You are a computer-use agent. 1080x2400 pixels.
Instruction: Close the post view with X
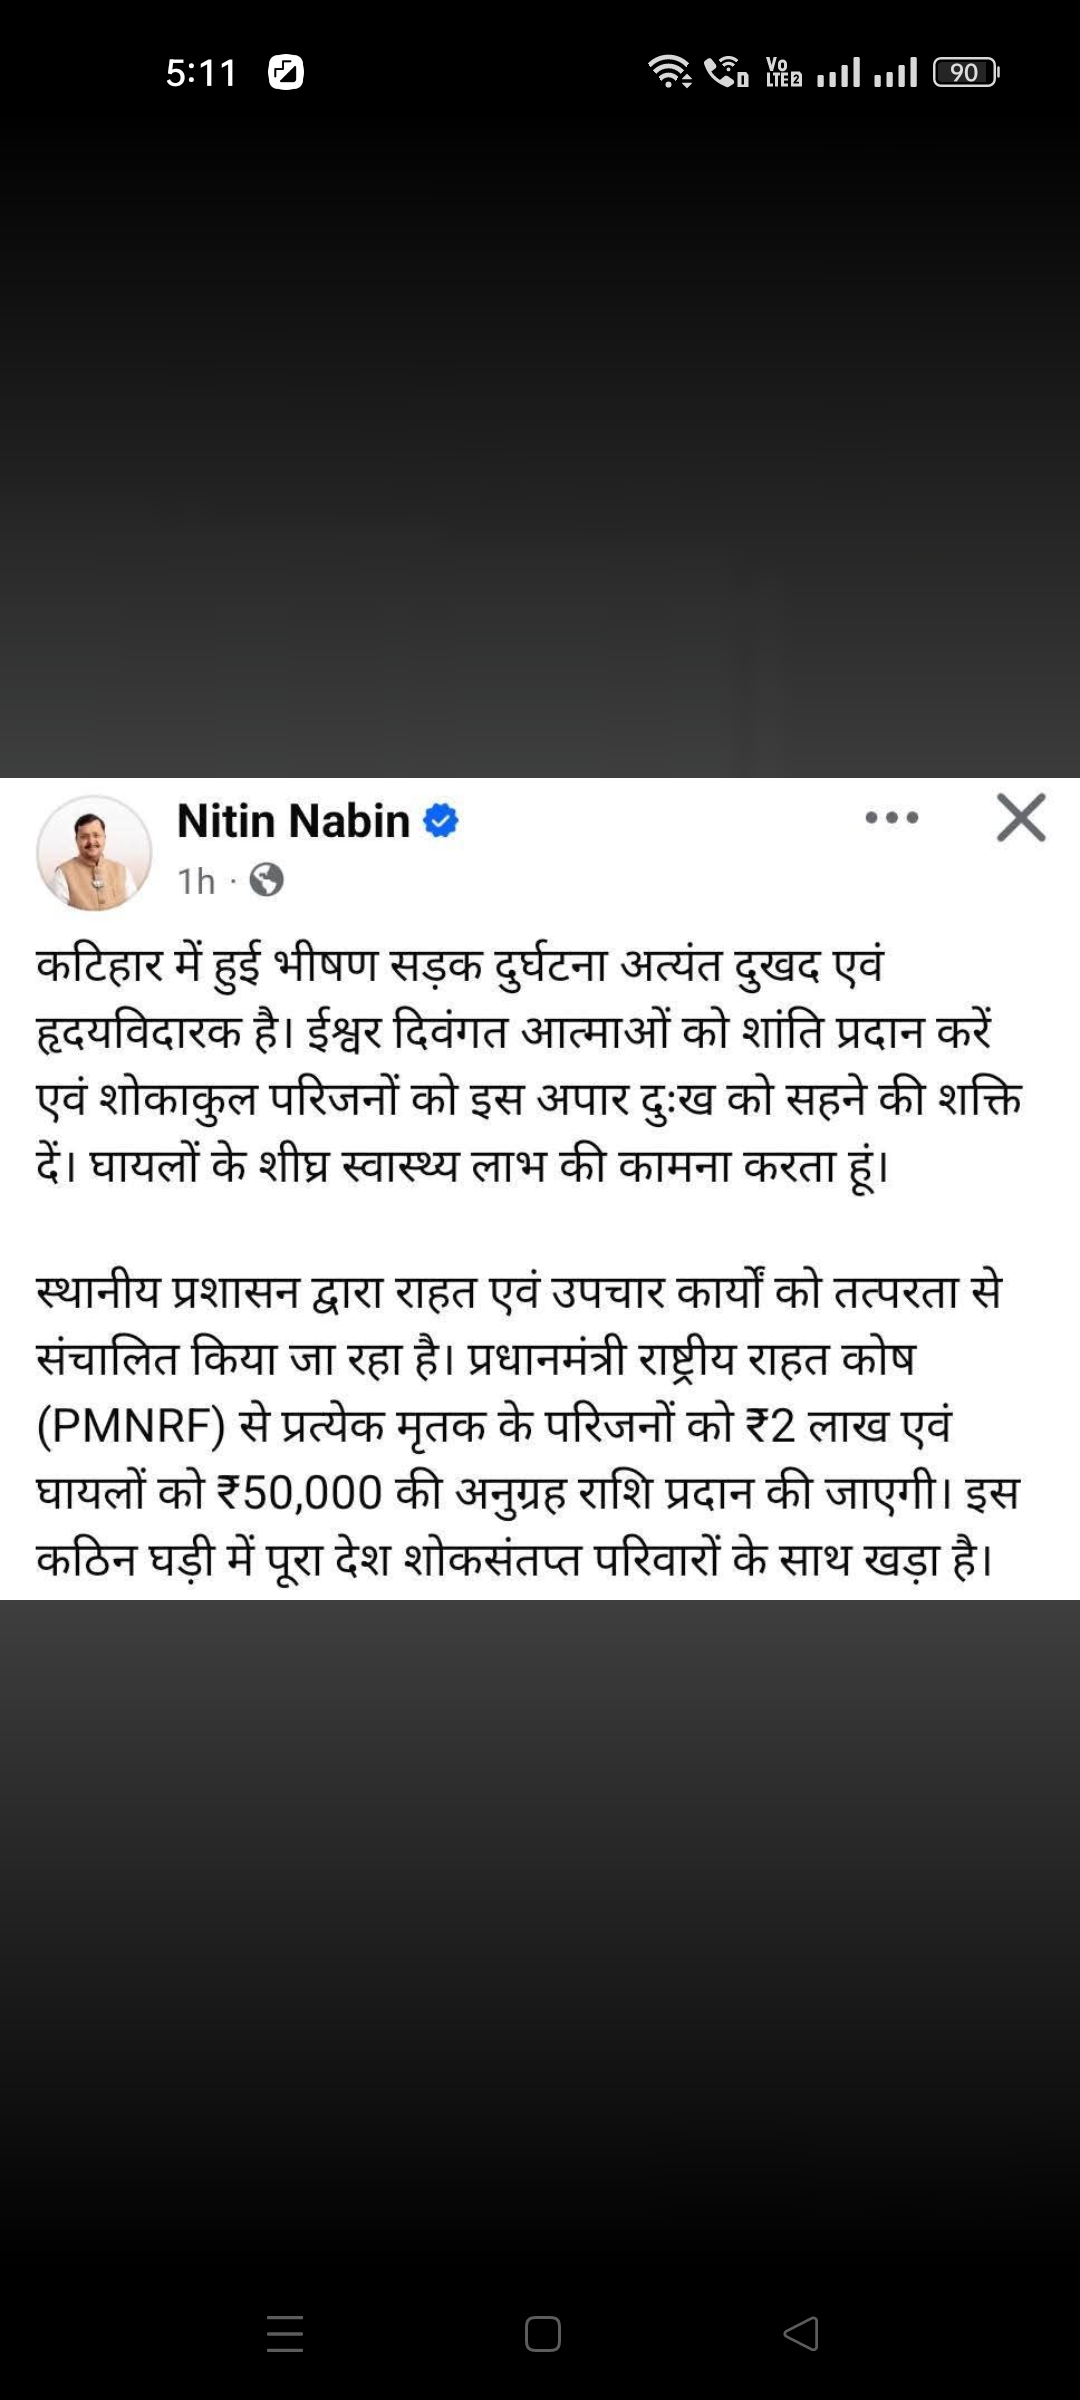1021,818
